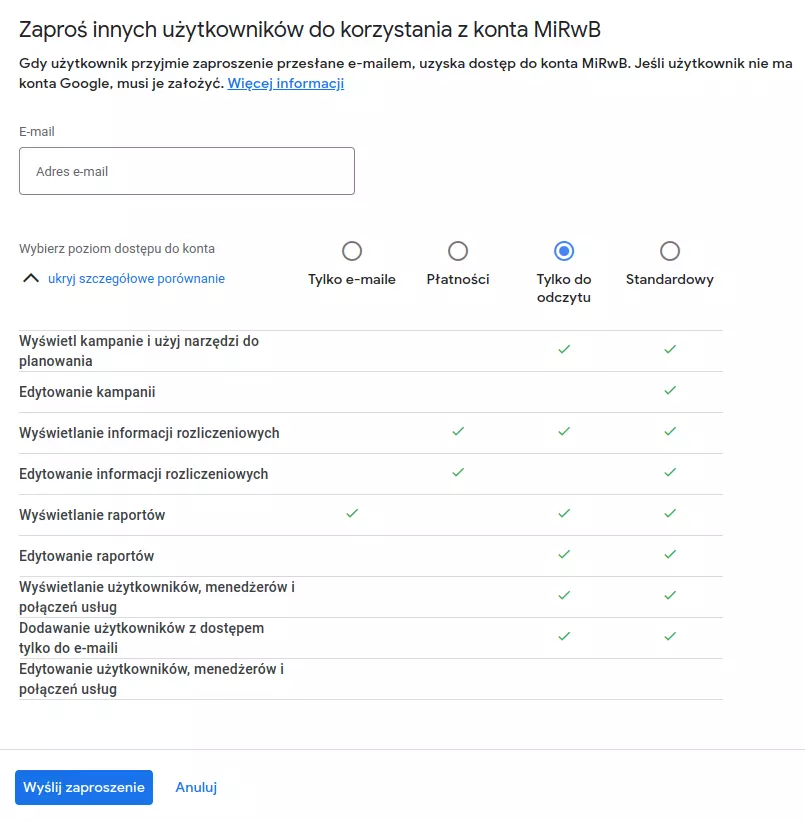
Task: Select the "Płatności" access level
Action: (x=458, y=251)
